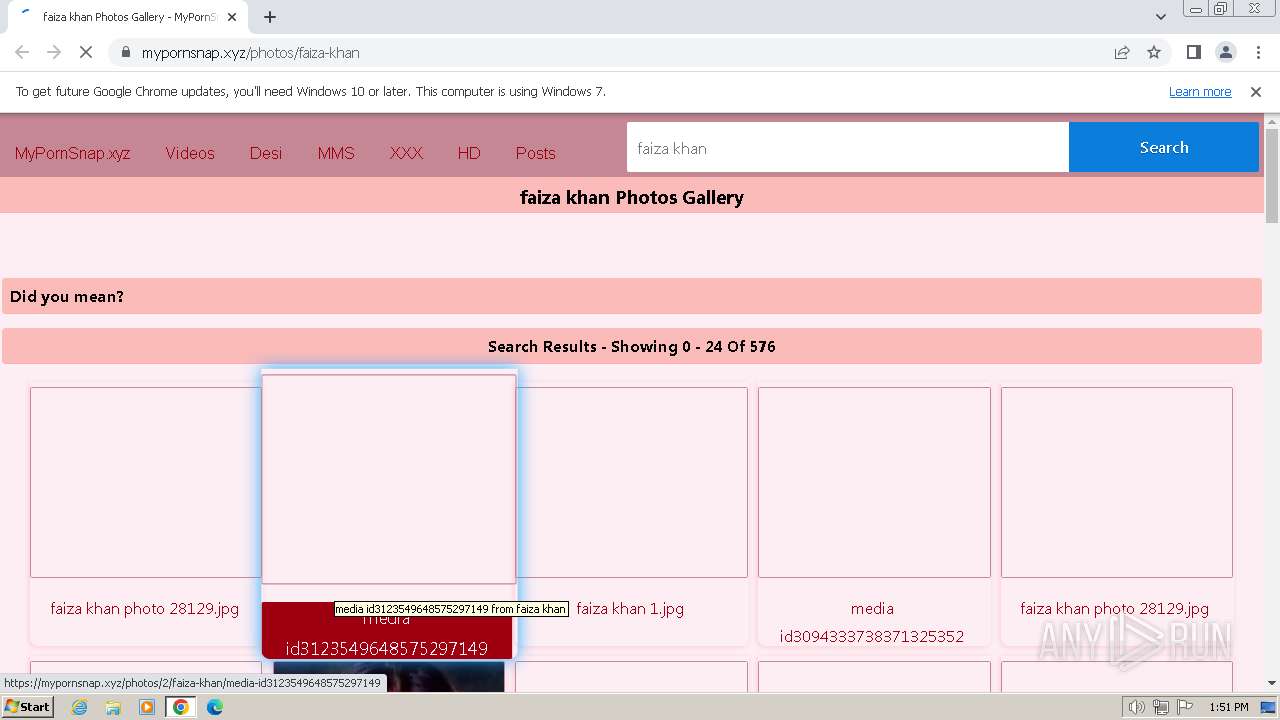
Task: Click the Show desktop button
Action: click(1270, 707)
